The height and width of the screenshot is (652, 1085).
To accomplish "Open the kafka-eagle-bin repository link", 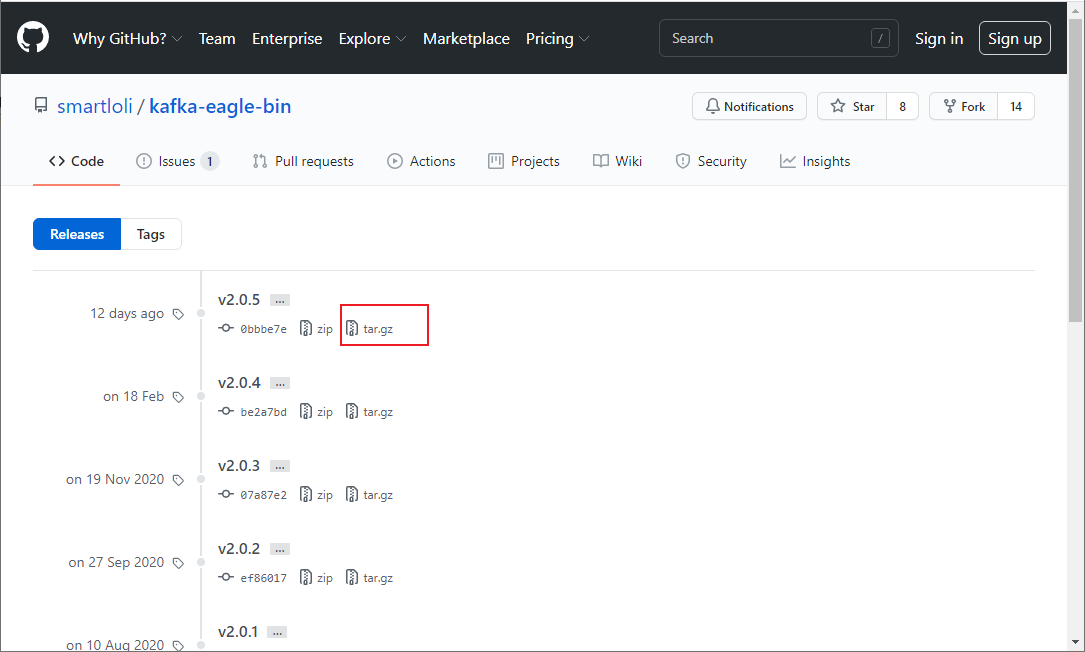I will [x=220, y=106].
